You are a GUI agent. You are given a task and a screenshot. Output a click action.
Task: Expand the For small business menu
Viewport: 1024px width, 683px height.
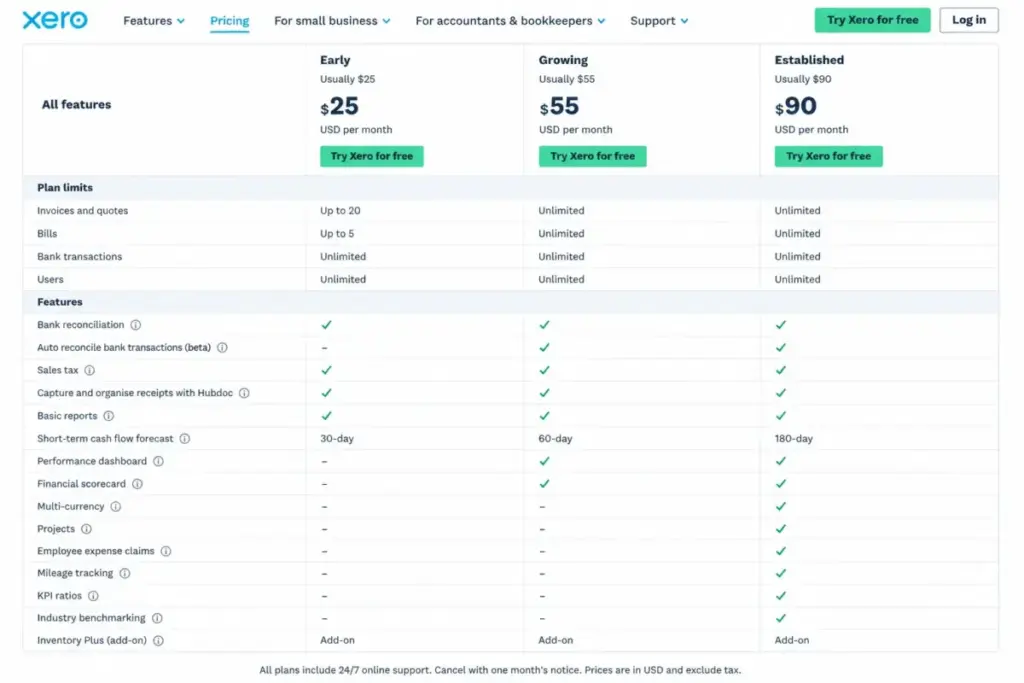(x=332, y=21)
